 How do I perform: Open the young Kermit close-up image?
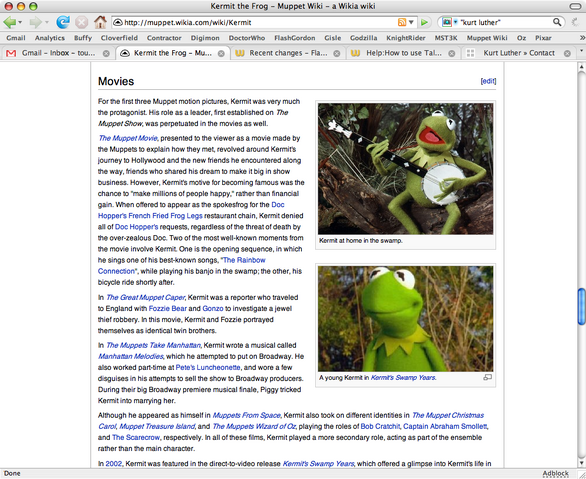tap(405, 319)
